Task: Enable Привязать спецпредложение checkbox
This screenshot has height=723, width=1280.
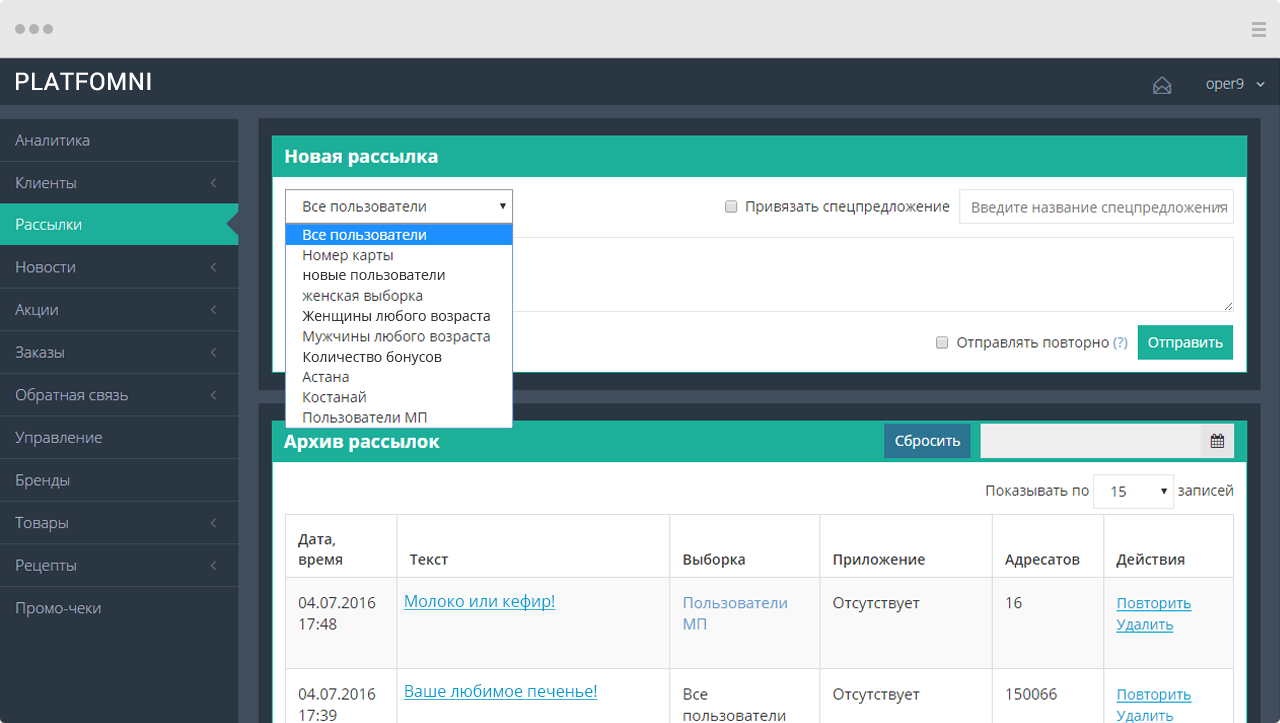Action: (731, 207)
